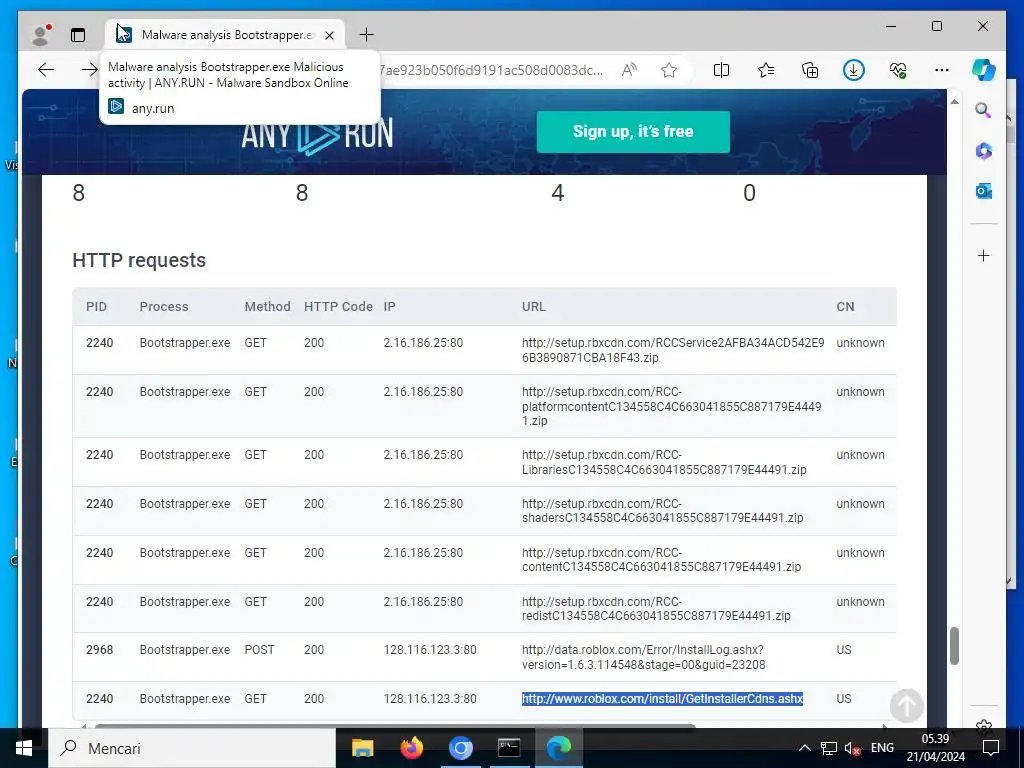1024x768 pixels.
Task: Click the POST method cell
Action: (x=259, y=650)
